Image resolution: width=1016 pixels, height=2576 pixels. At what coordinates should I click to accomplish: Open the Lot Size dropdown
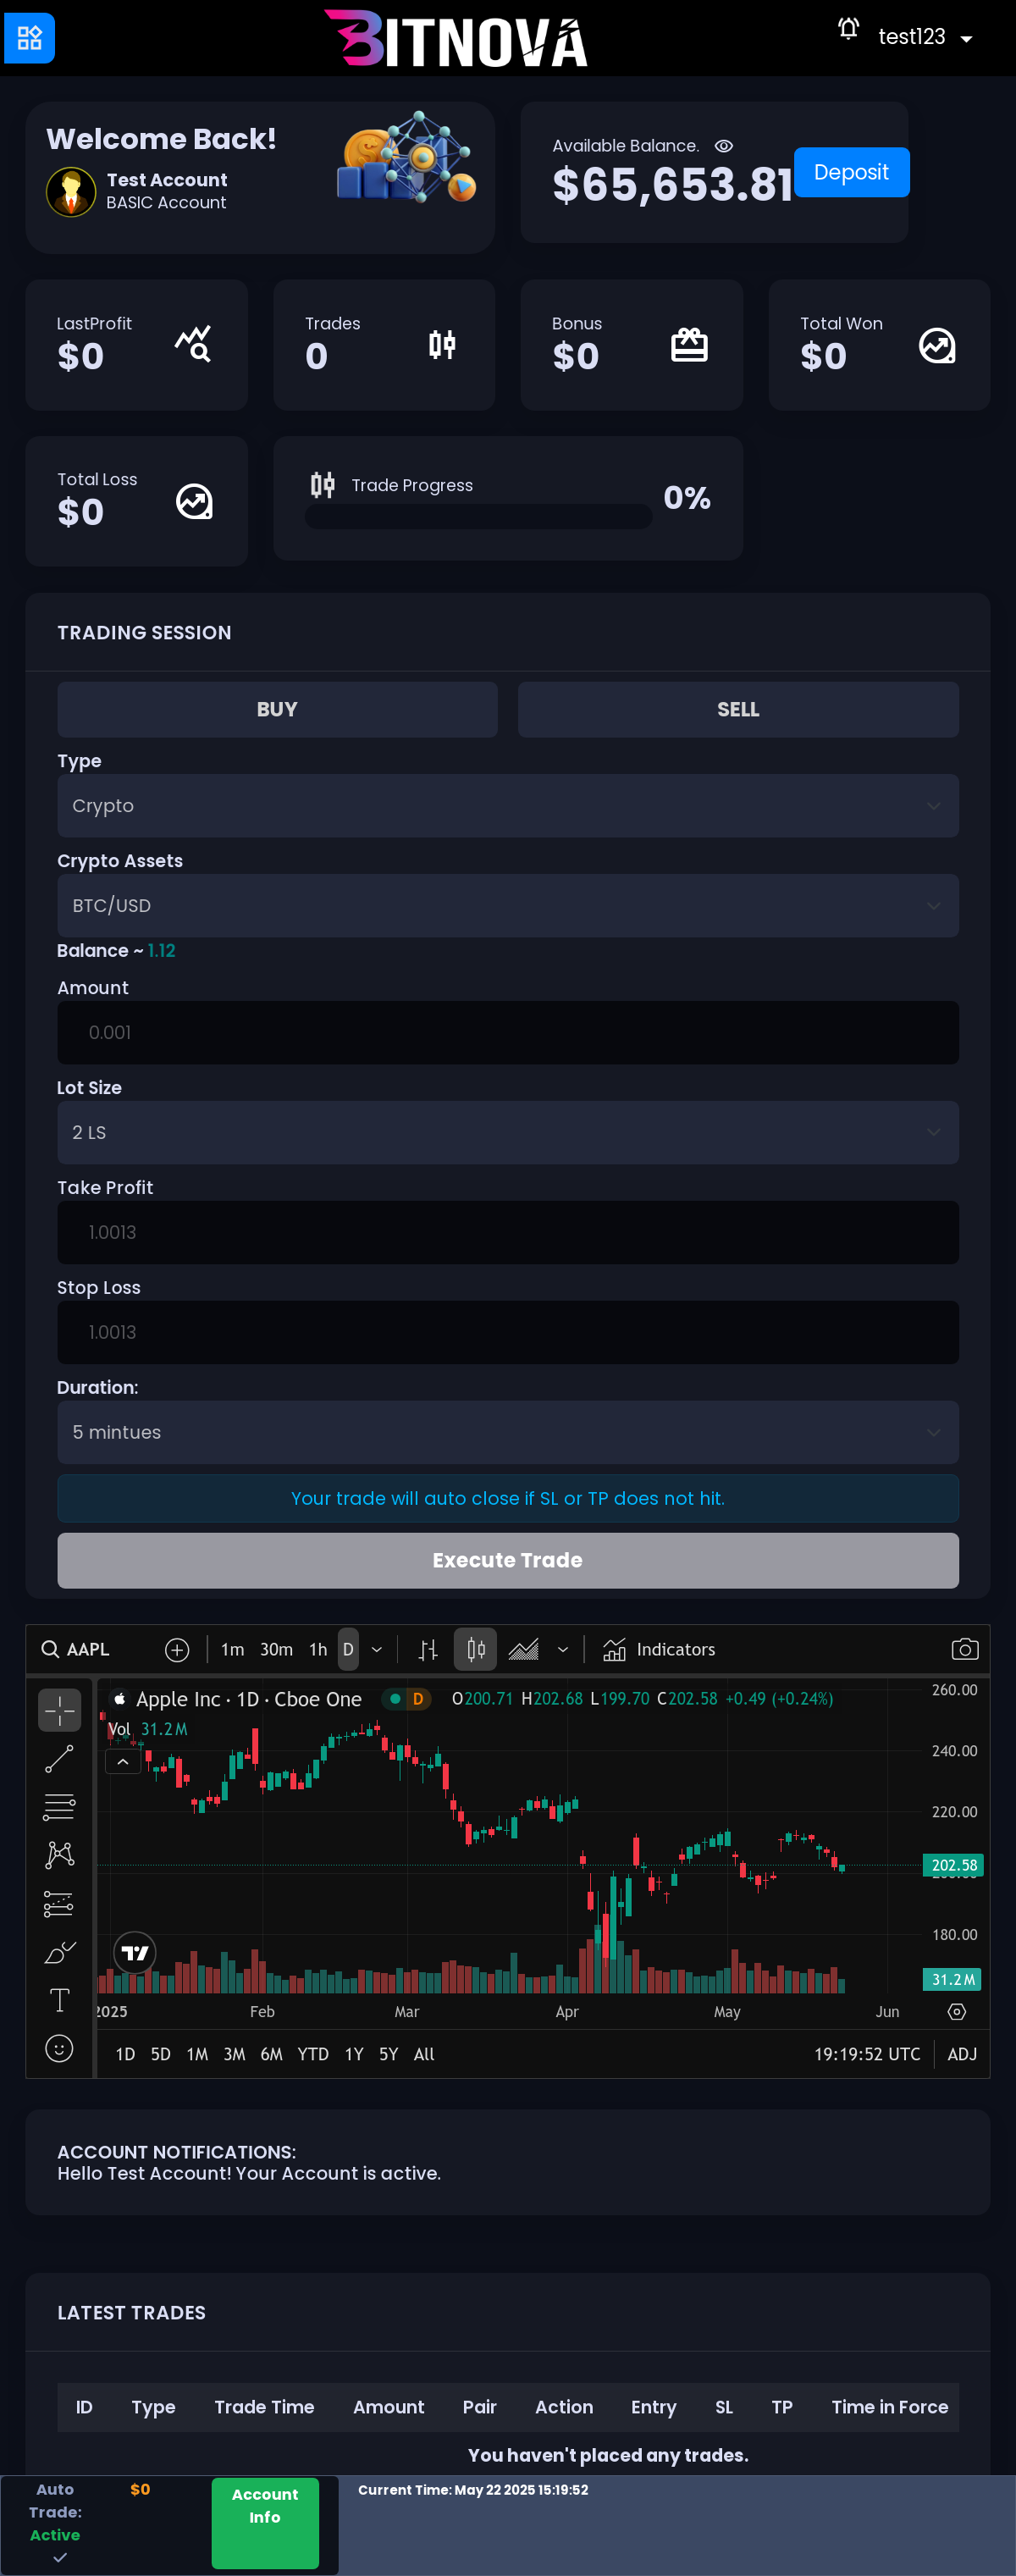pos(508,1132)
